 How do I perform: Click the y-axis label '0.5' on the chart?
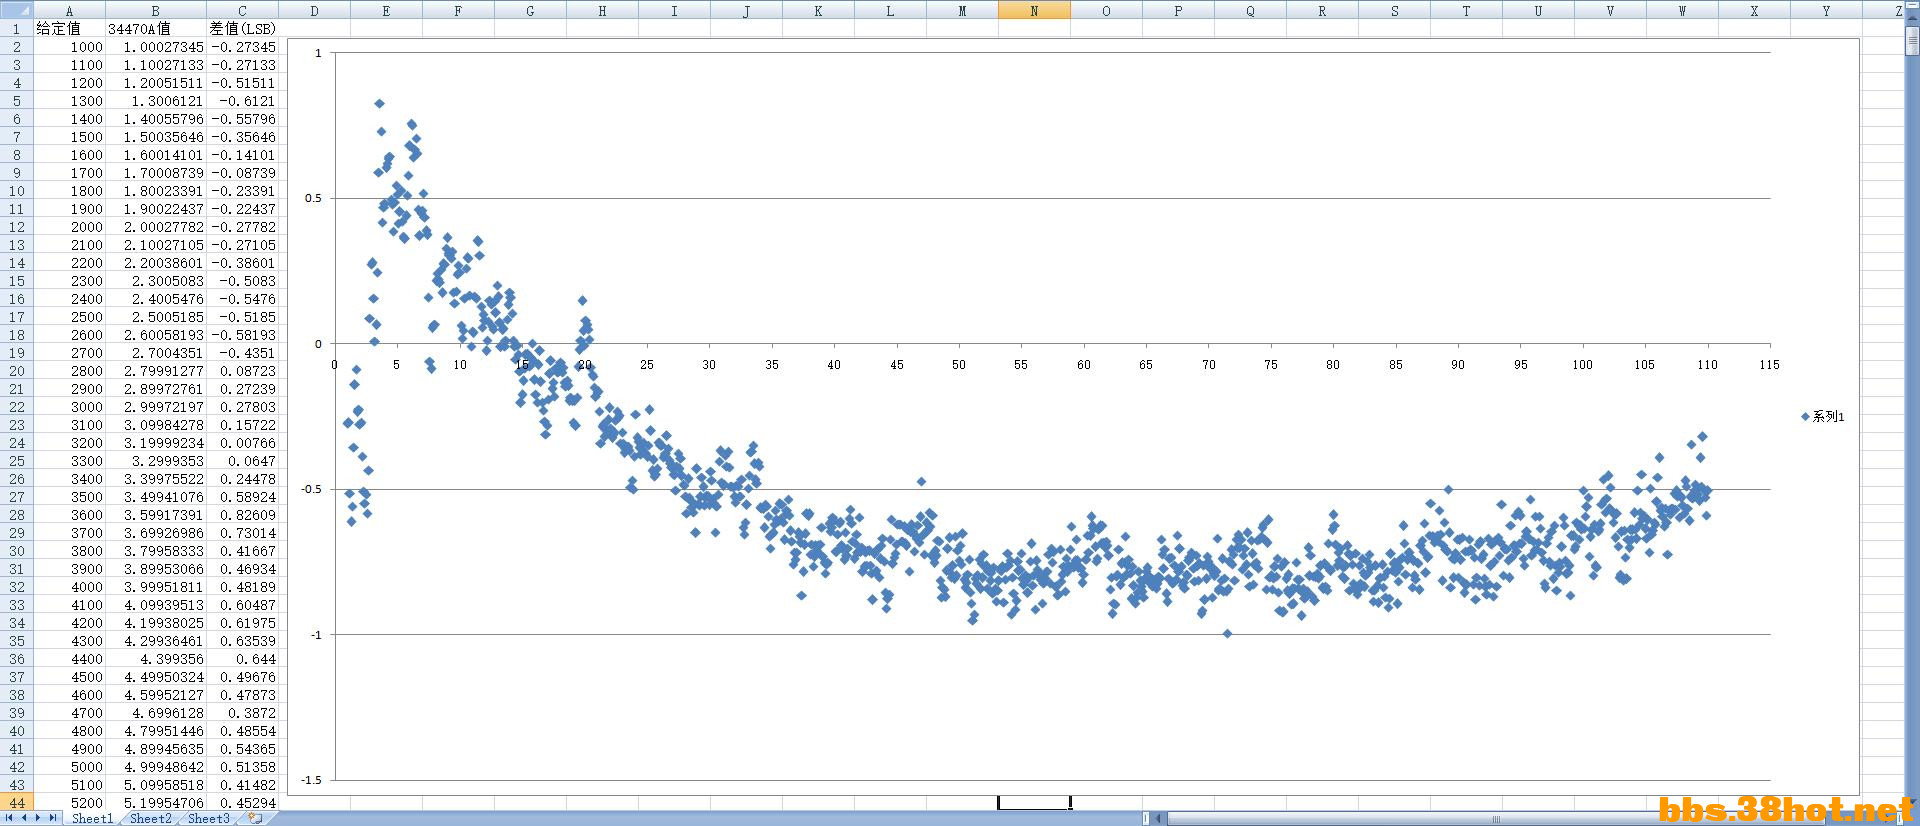pos(314,198)
